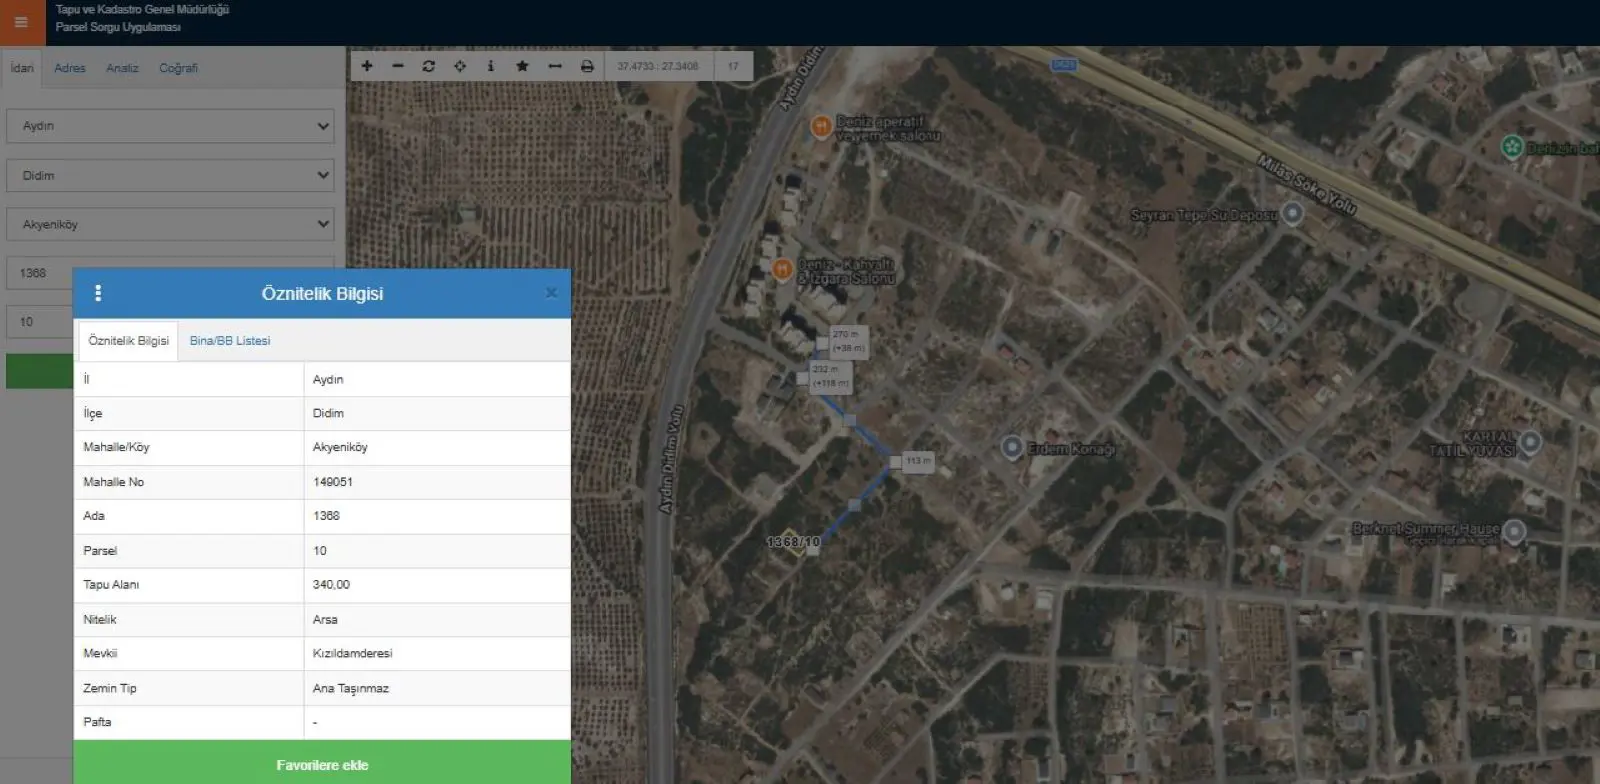The image size is (1600, 784).
Task: Zoom out using the map minus tool
Action: click(x=398, y=66)
